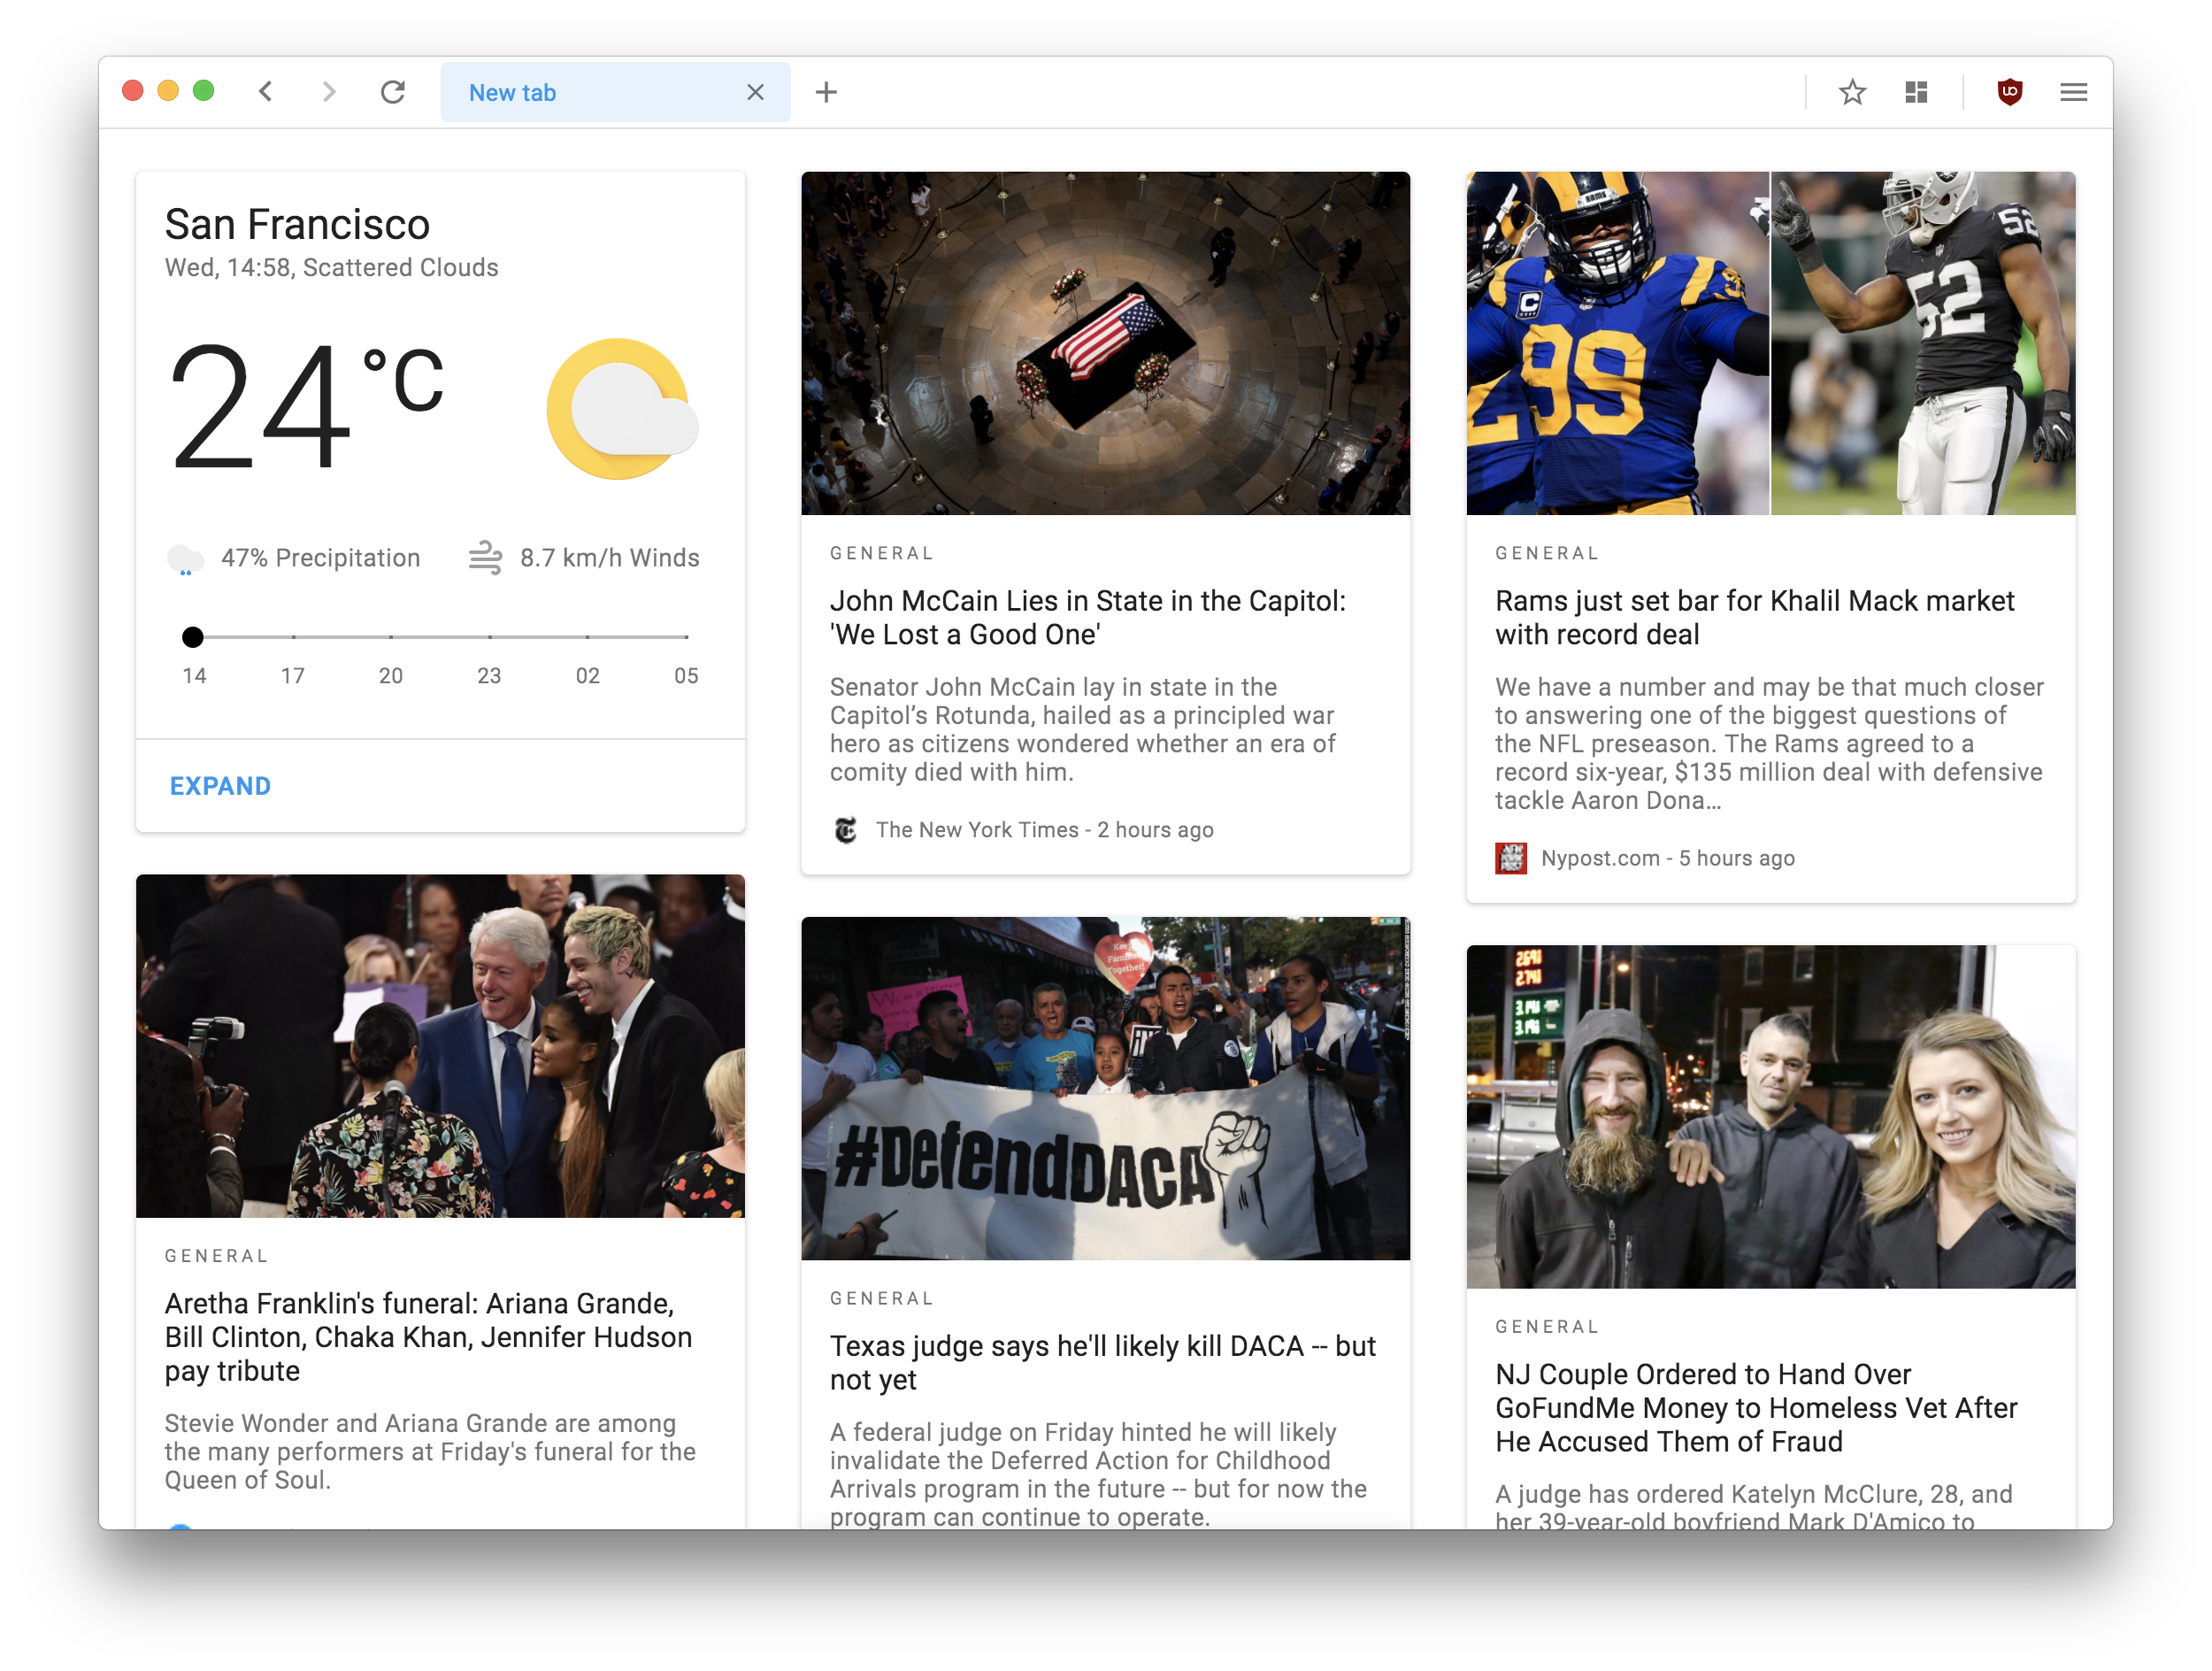Screen dimensions: 2212x1671
Task: Open John McCain Lies in State headline
Action: pos(1087,617)
